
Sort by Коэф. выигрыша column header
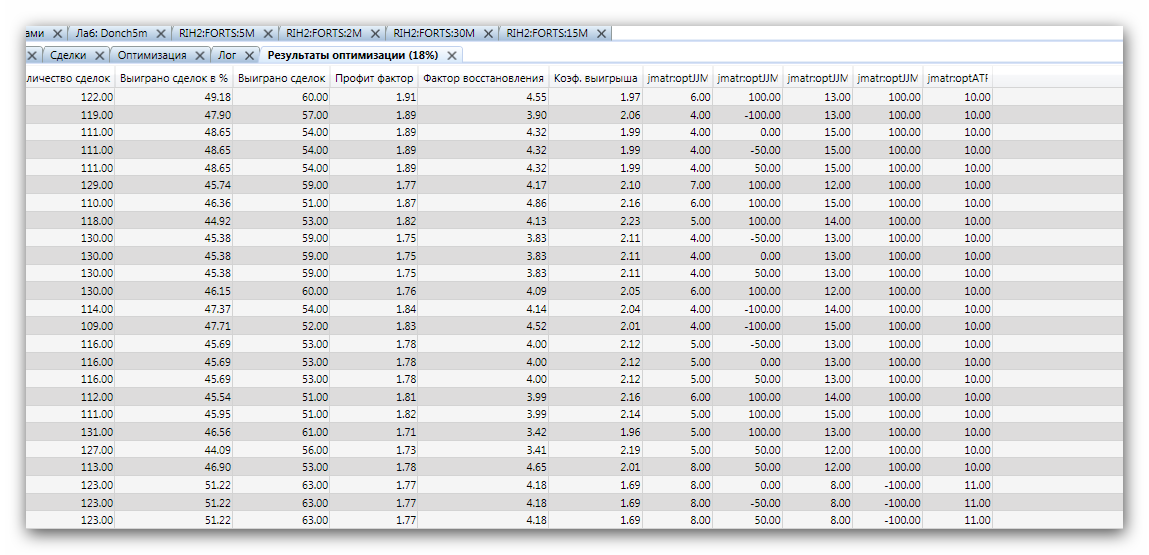point(596,78)
